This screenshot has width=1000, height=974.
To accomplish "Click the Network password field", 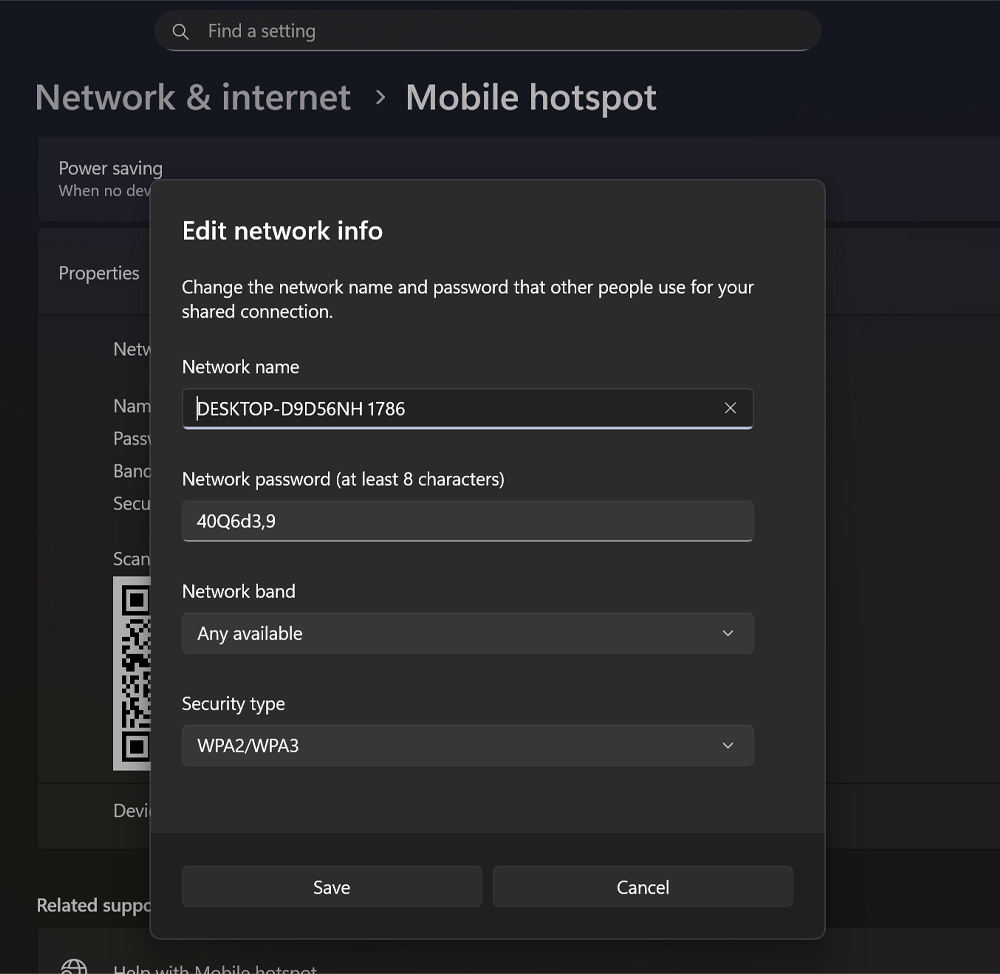I will click(x=467, y=520).
